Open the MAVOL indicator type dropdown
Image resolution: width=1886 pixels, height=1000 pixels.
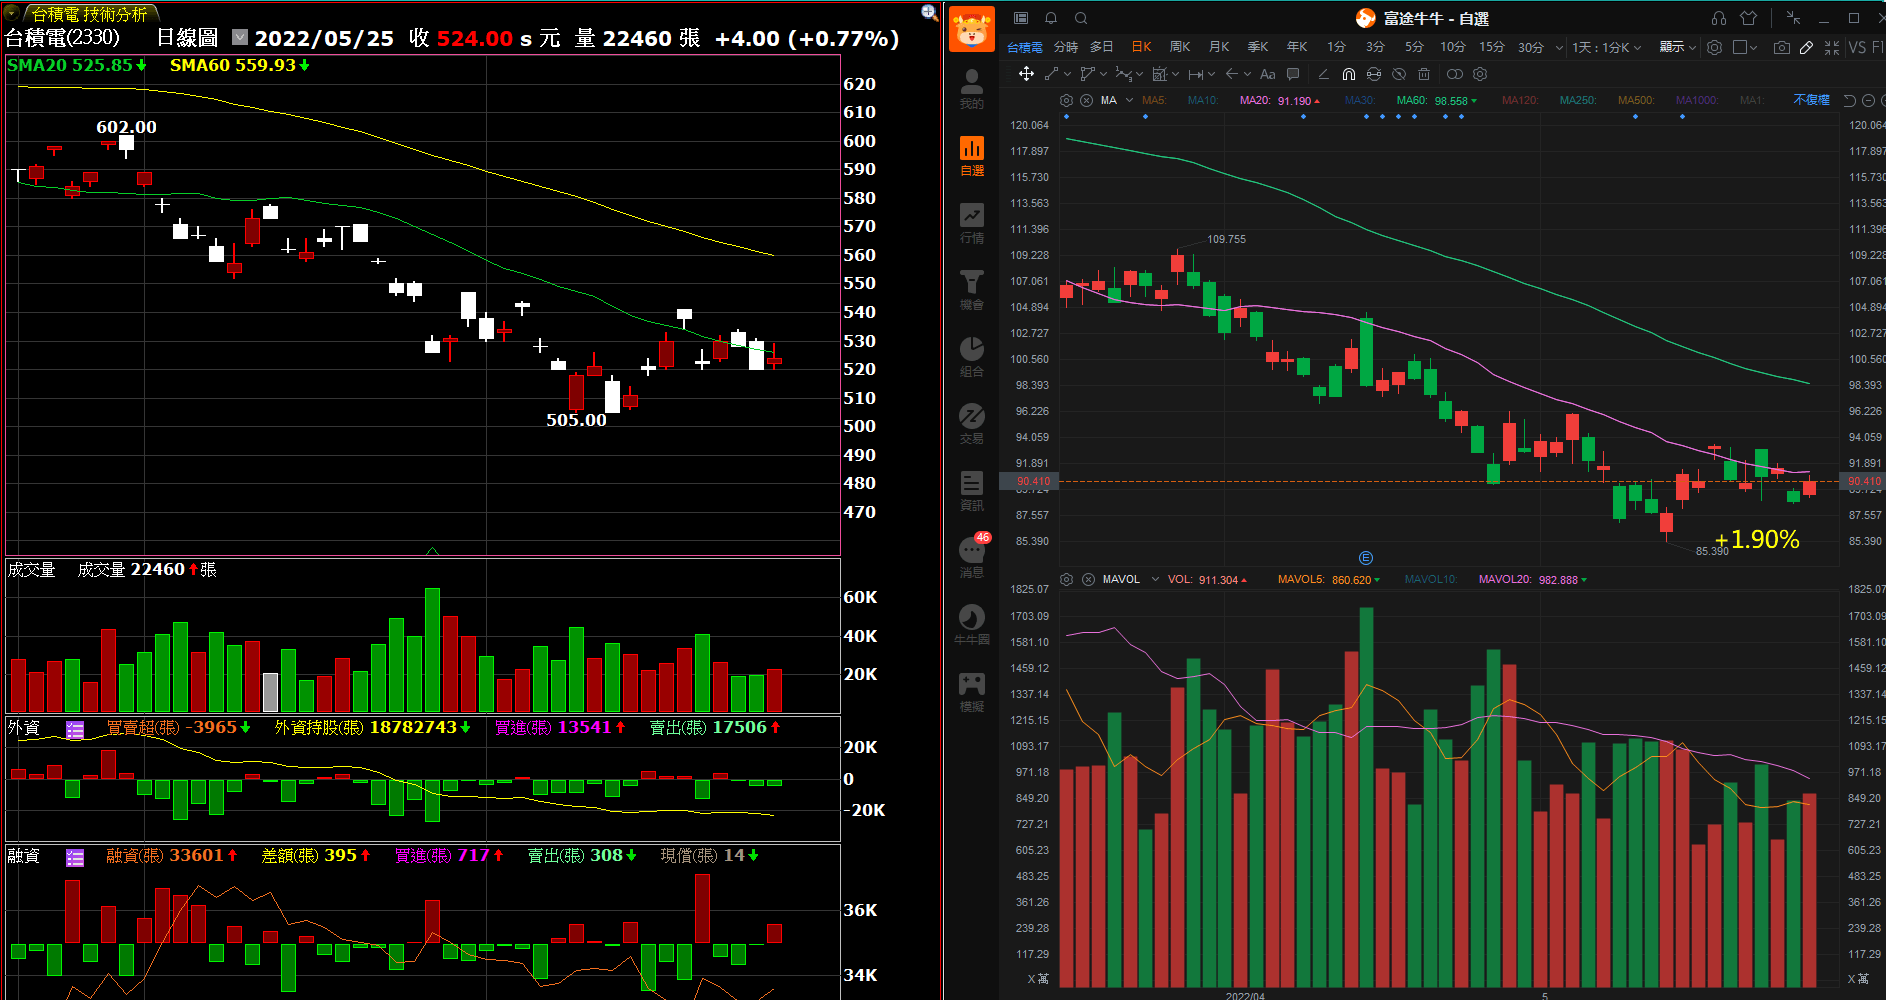tap(1155, 579)
